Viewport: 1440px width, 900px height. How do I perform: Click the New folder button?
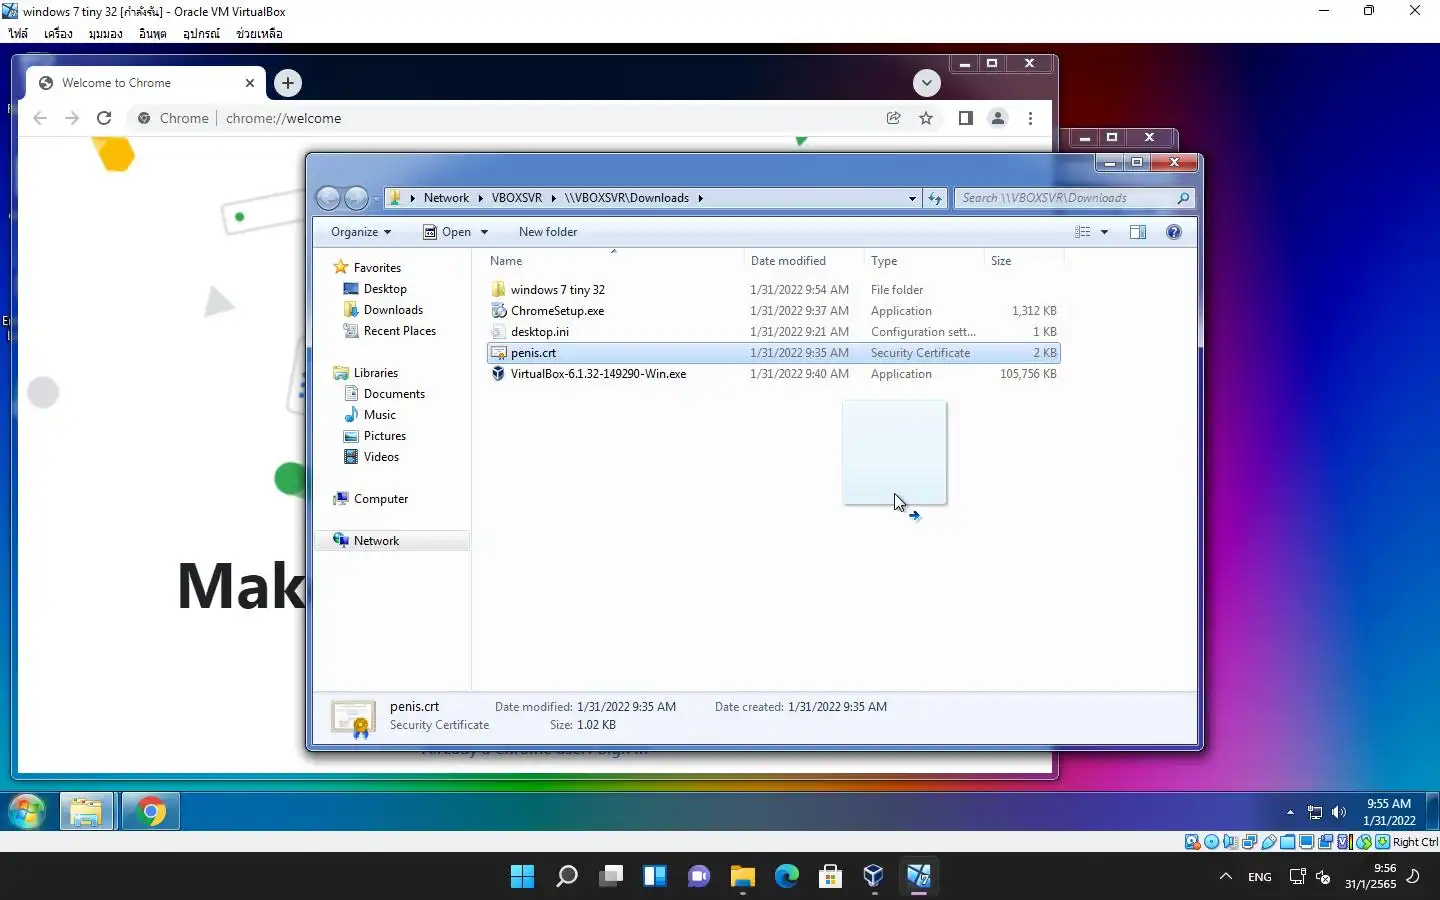pyautogui.click(x=548, y=232)
